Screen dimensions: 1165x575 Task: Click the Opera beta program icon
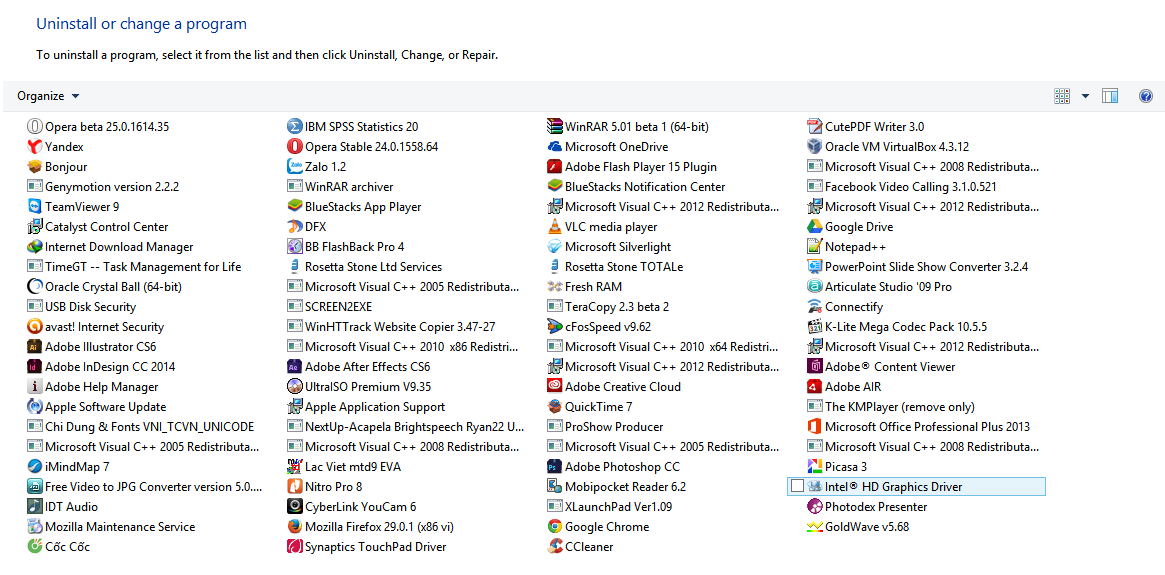[x=34, y=126]
